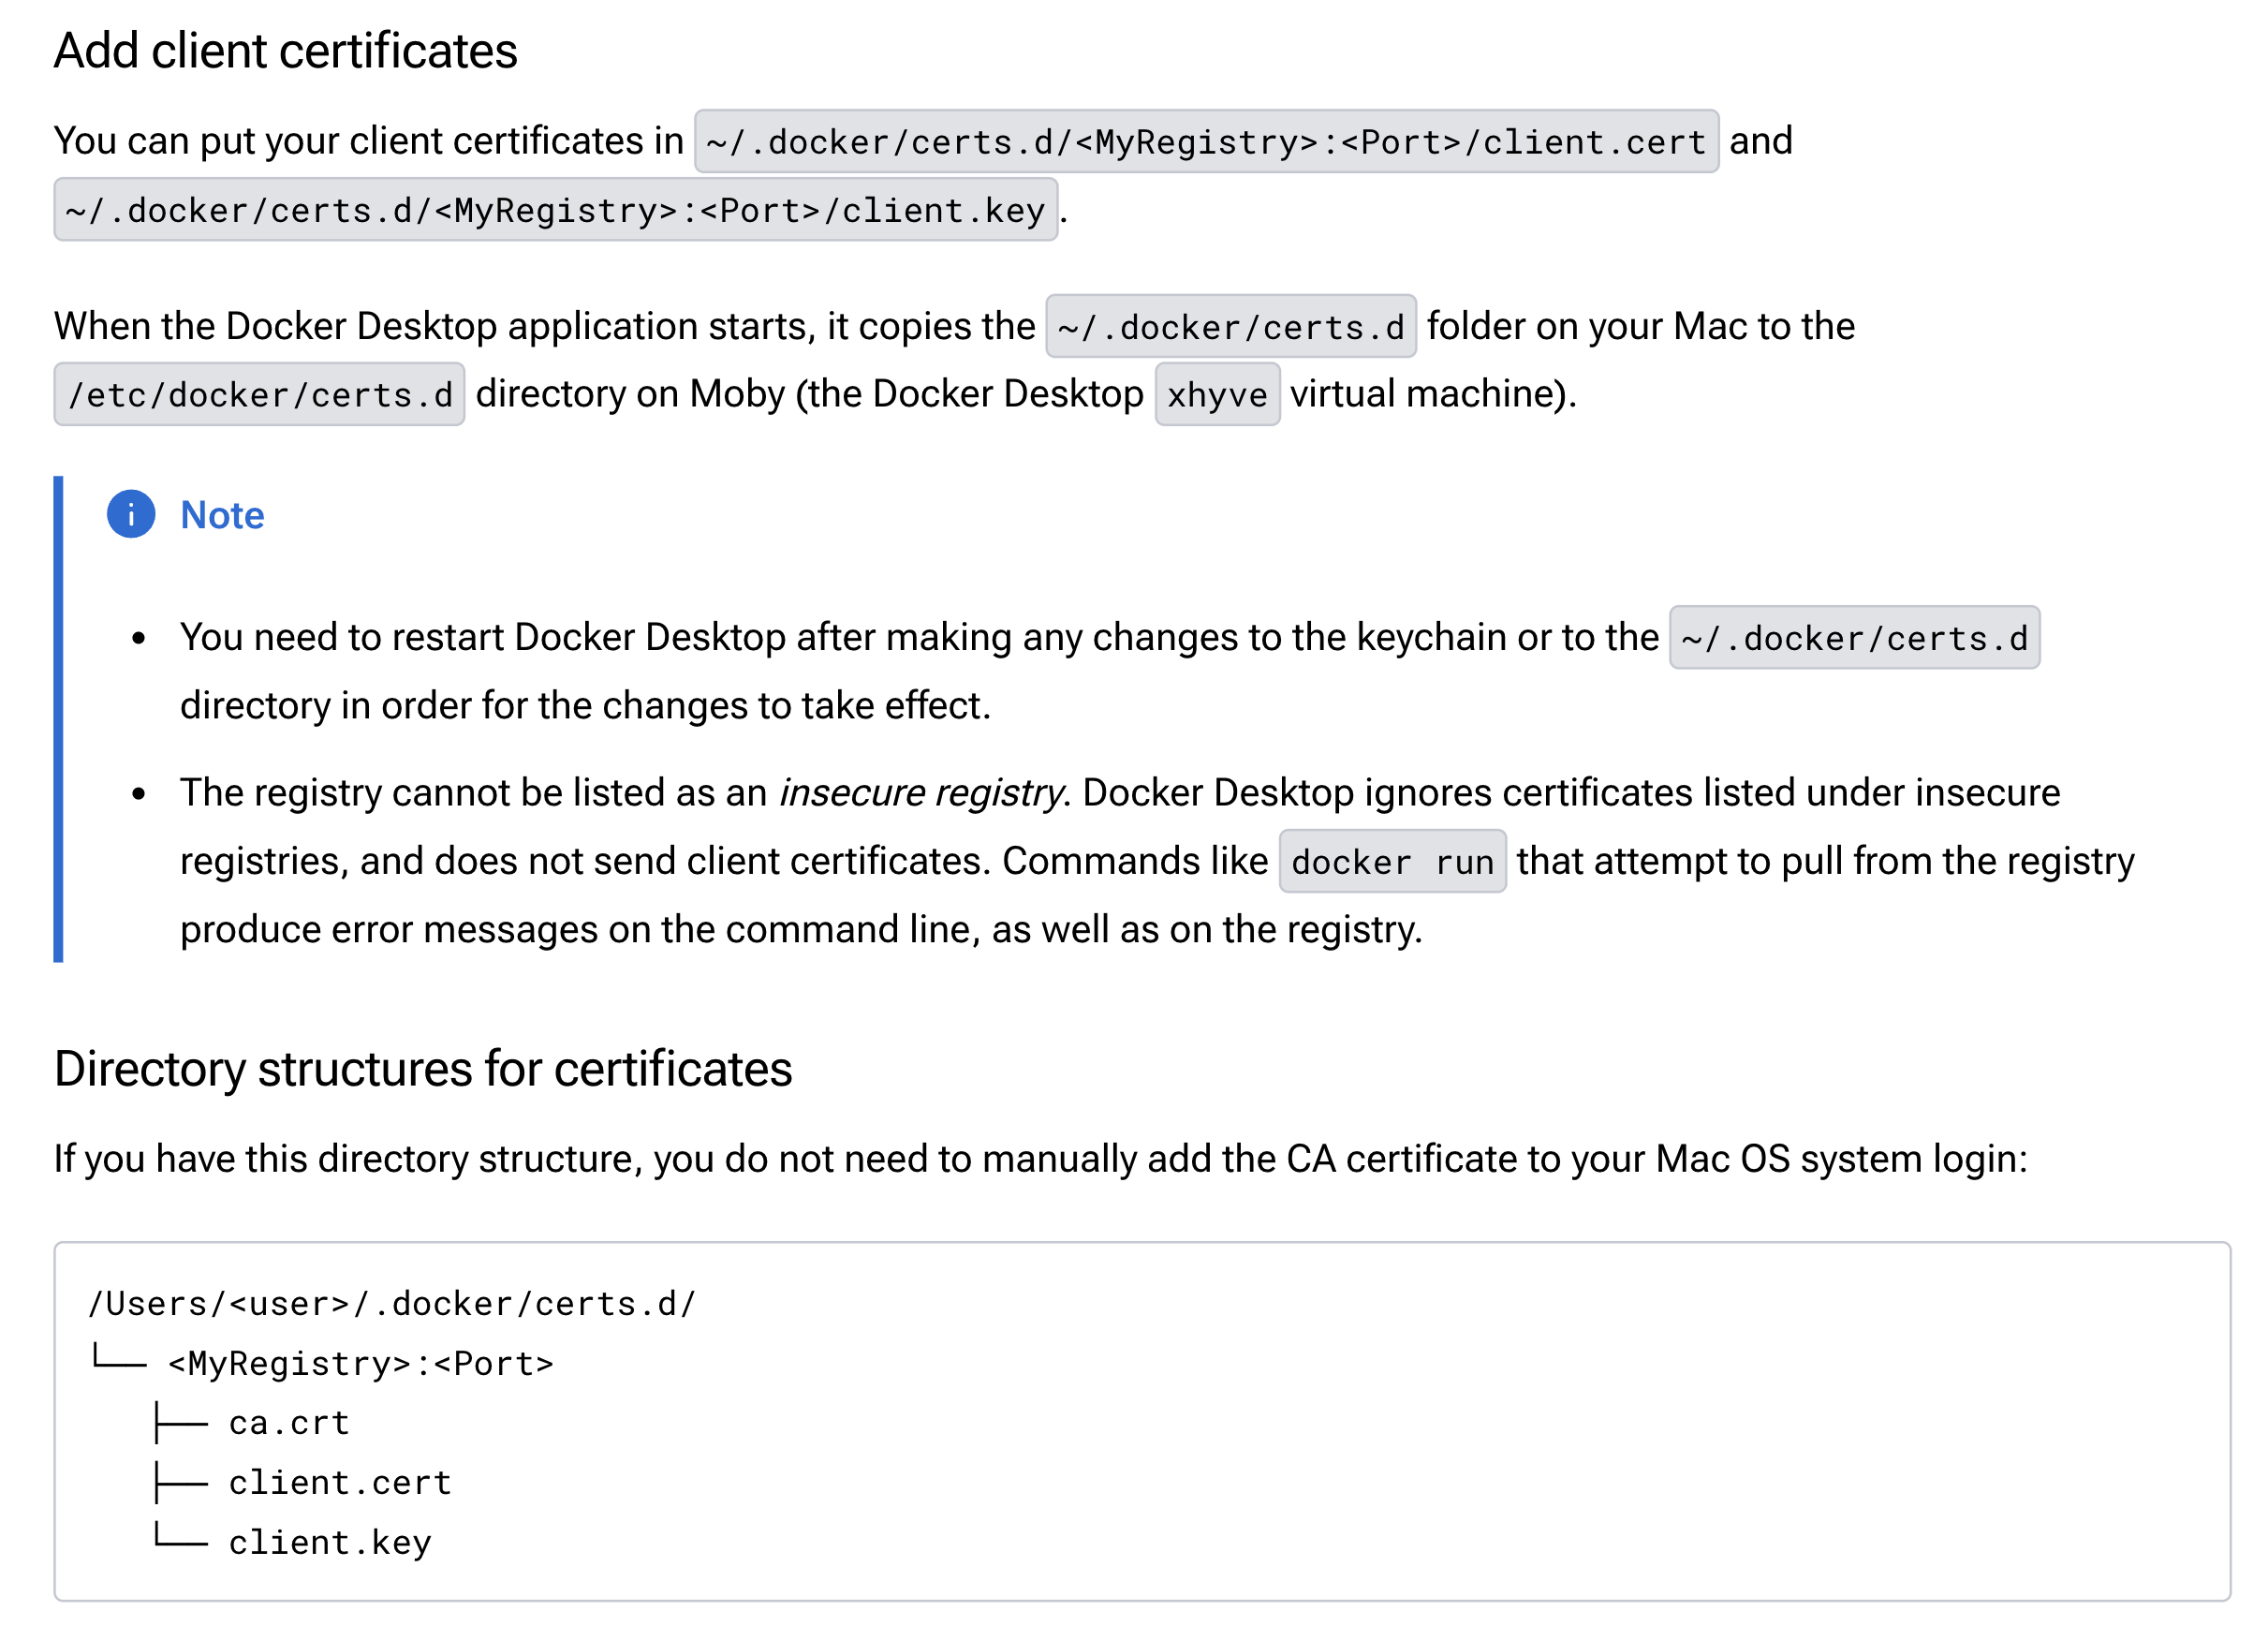Click the 'Directory structures for certificates' heading
This screenshot has height=1626, width=2268.
(x=423, y=1068)
